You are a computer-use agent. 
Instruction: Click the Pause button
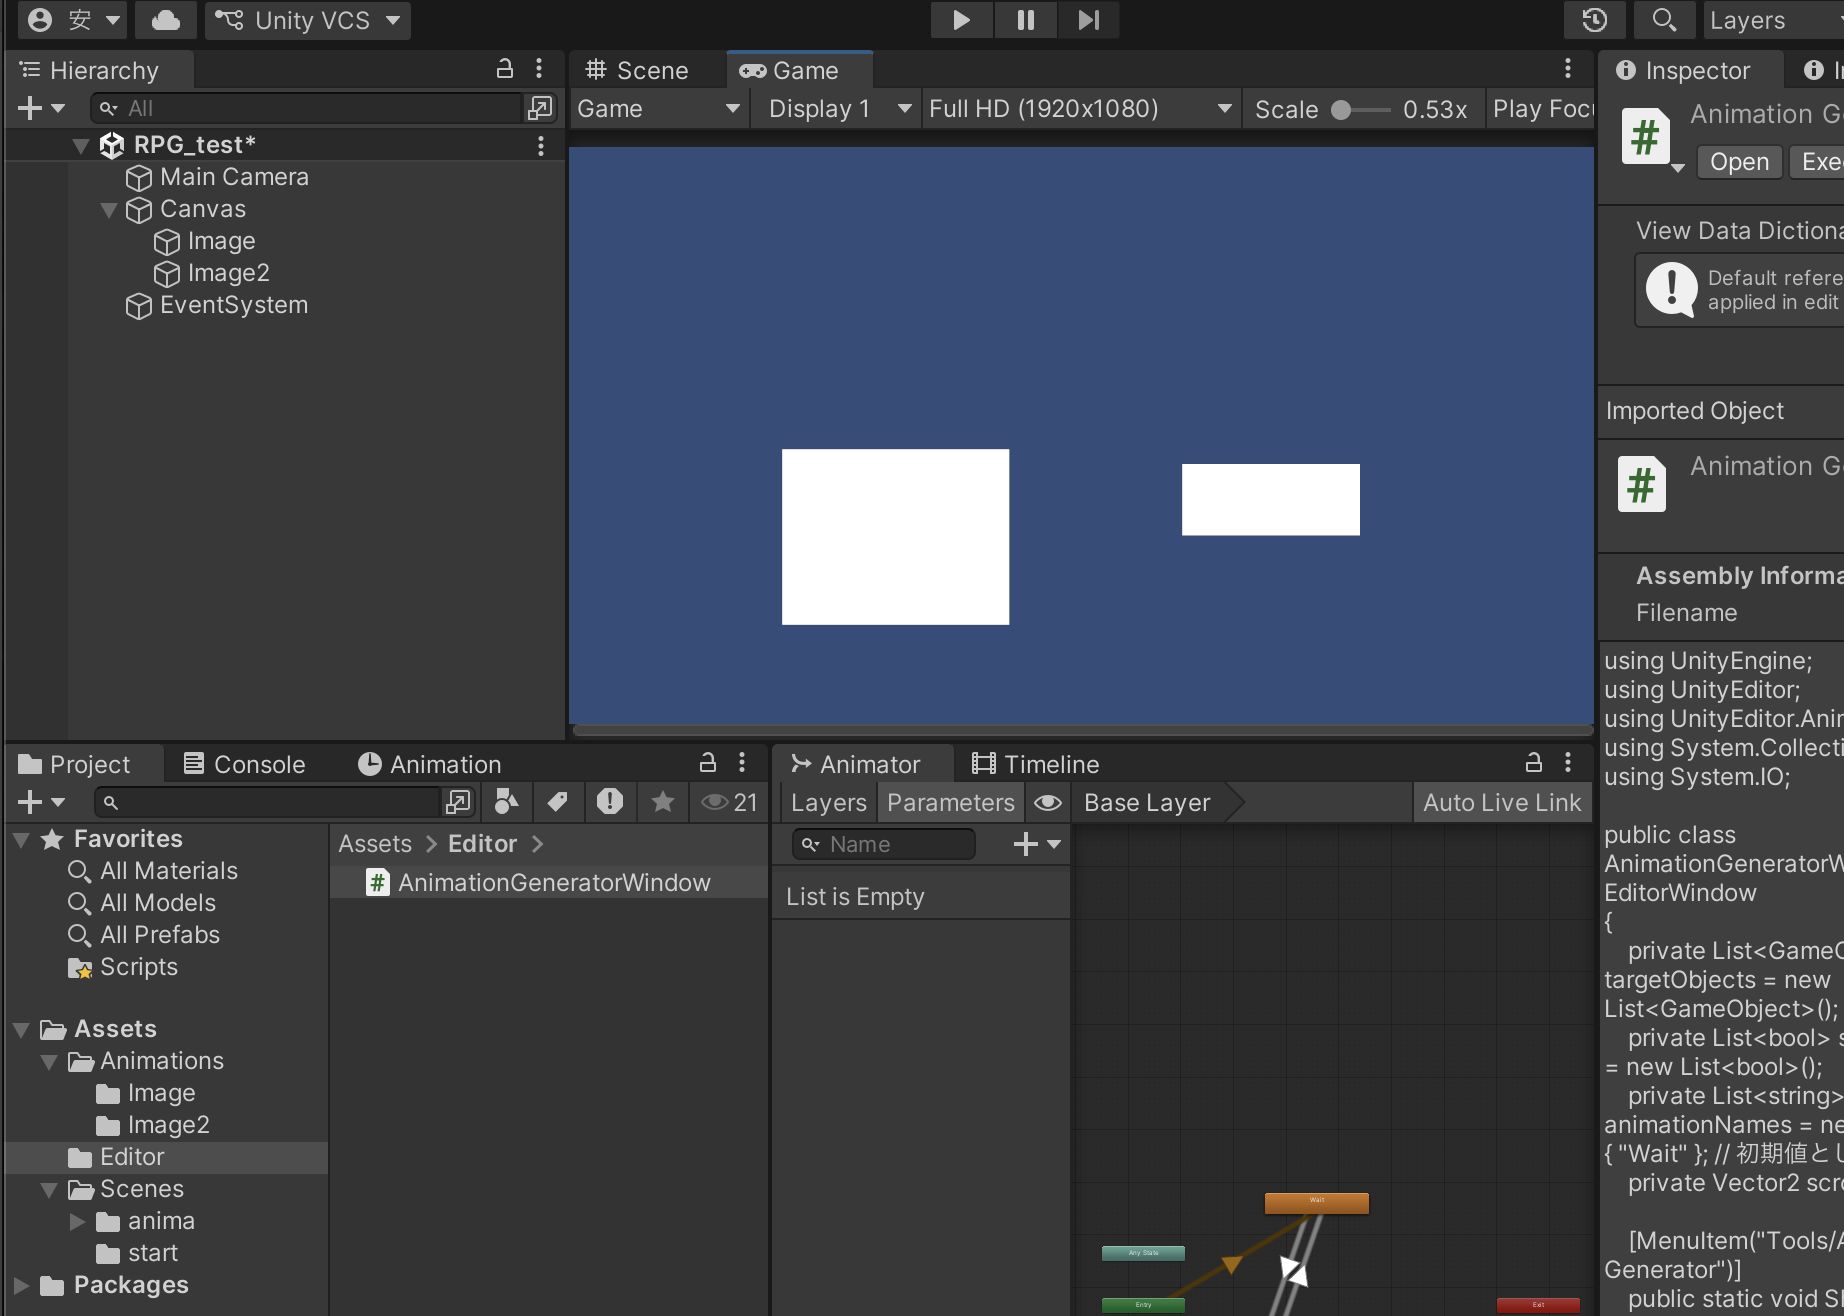pyautogui.click(x=1025, y=20)
